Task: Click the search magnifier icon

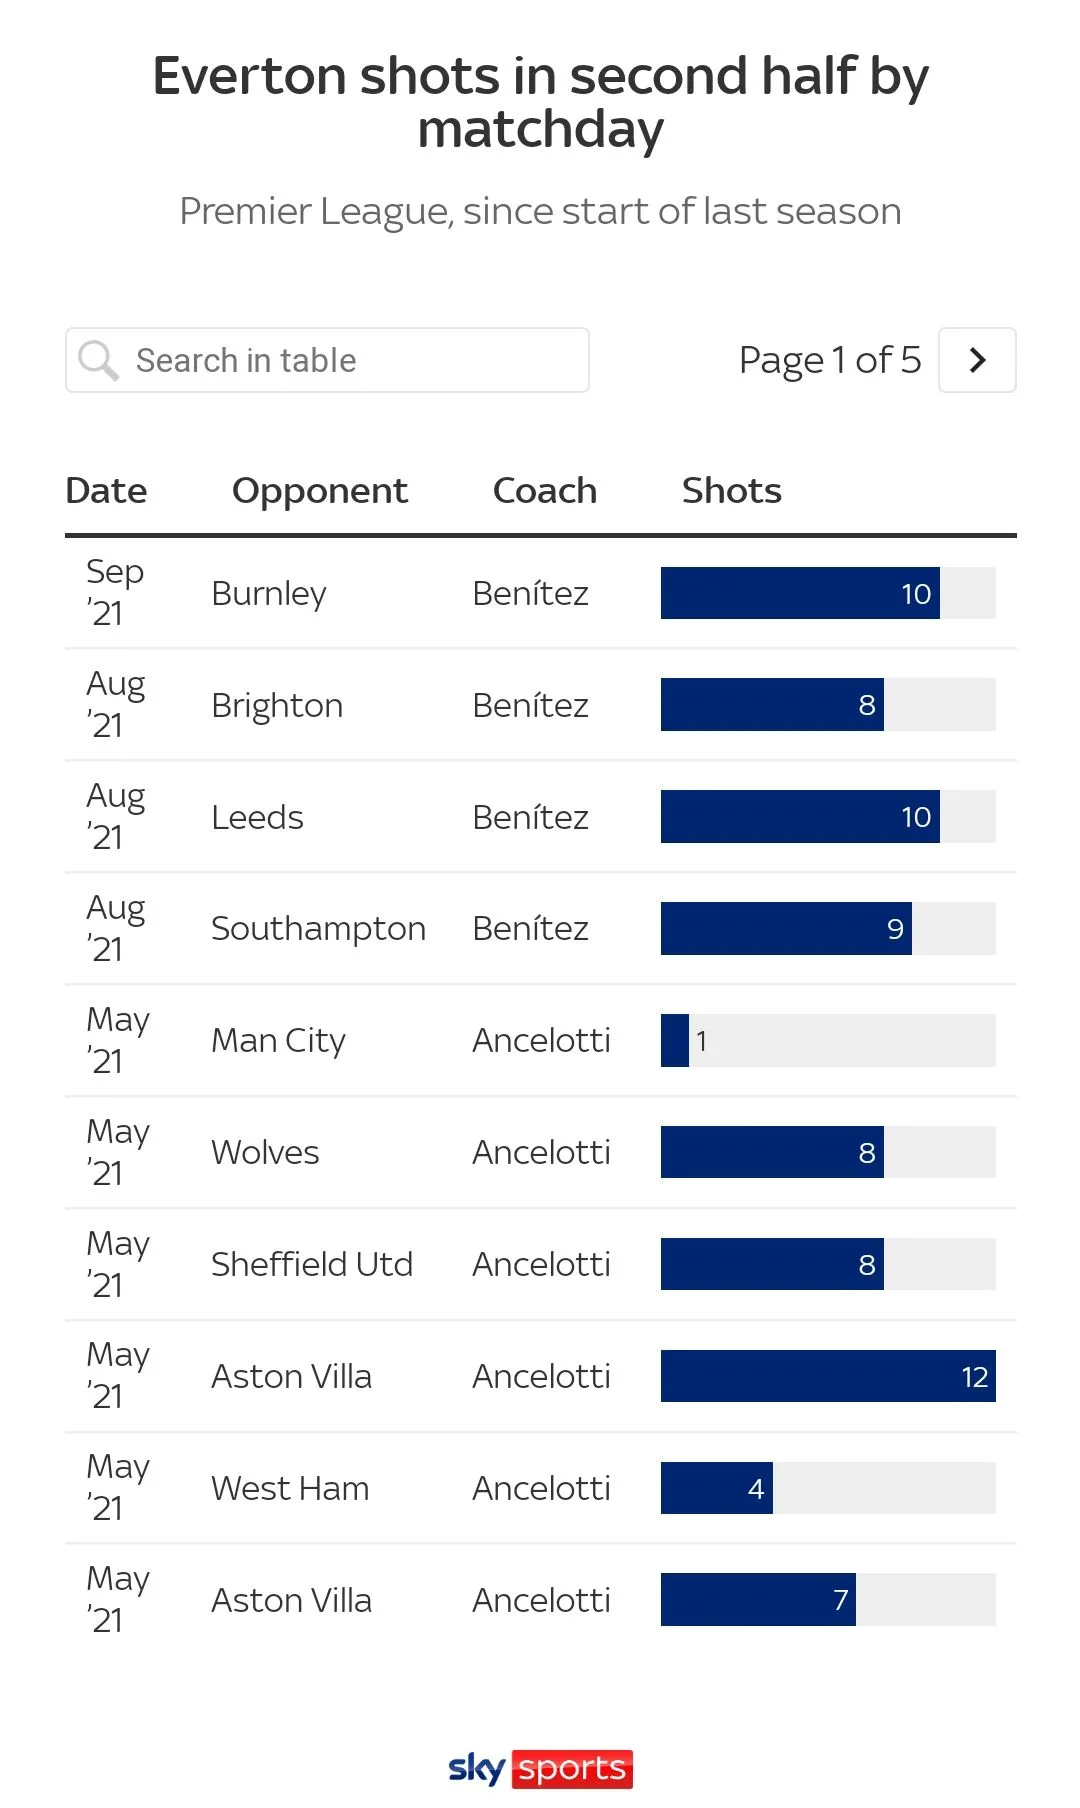Action: click(98, 360)
